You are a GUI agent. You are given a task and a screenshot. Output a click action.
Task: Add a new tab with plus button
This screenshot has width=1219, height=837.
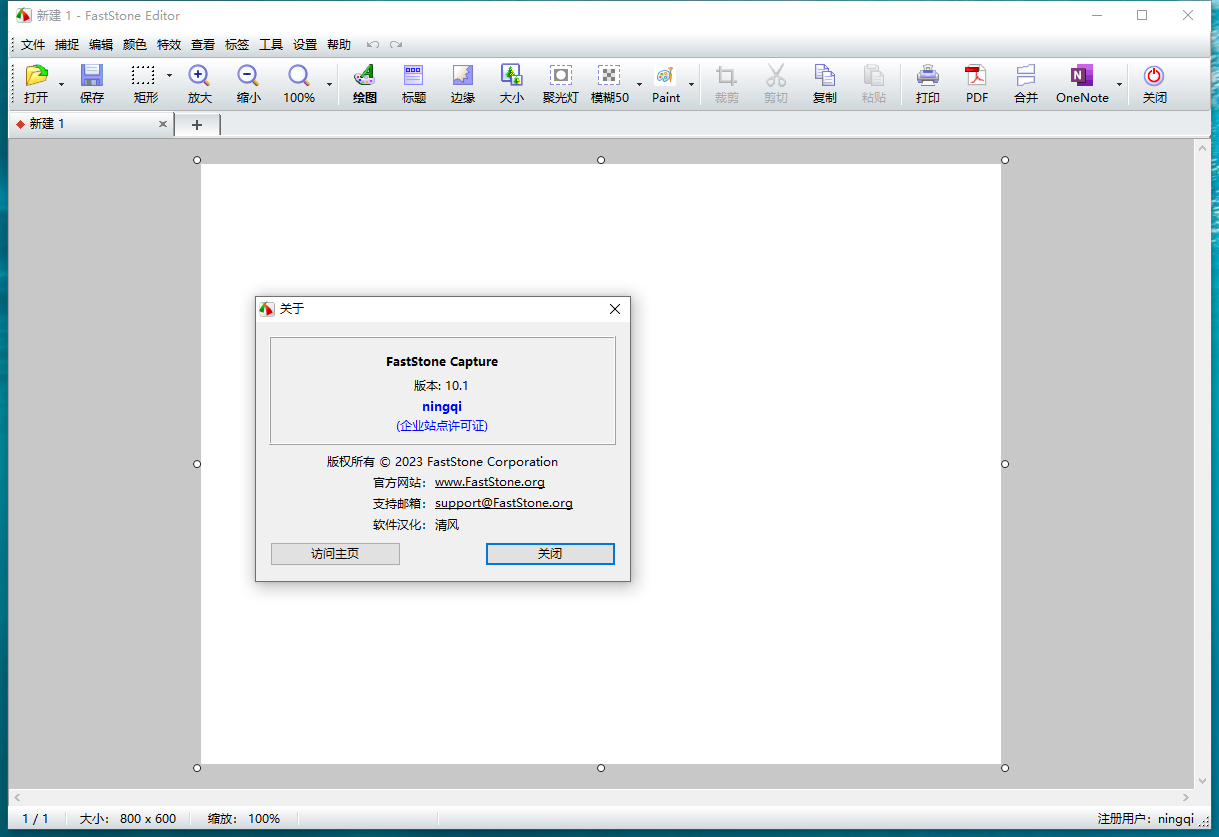point(197,125)
